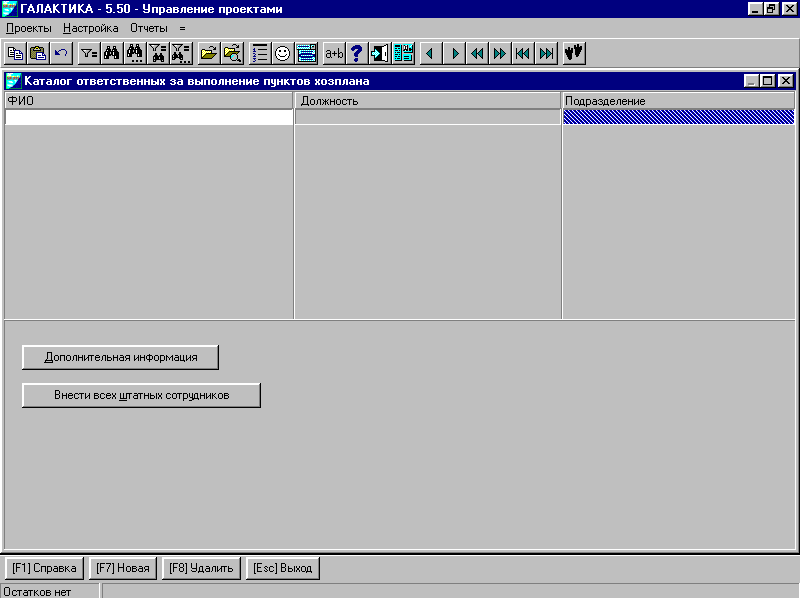Click the smiley face icon
Image resolution: width=800 pixels, height=600 pixels.
(x=283, y=54)
